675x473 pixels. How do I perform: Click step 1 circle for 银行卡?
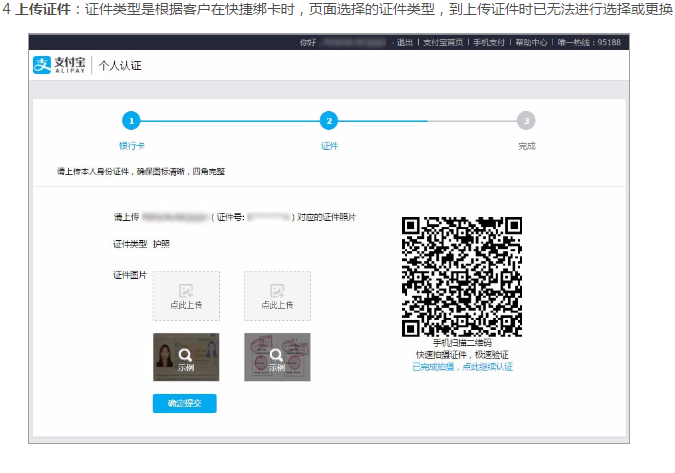[131, 121]
